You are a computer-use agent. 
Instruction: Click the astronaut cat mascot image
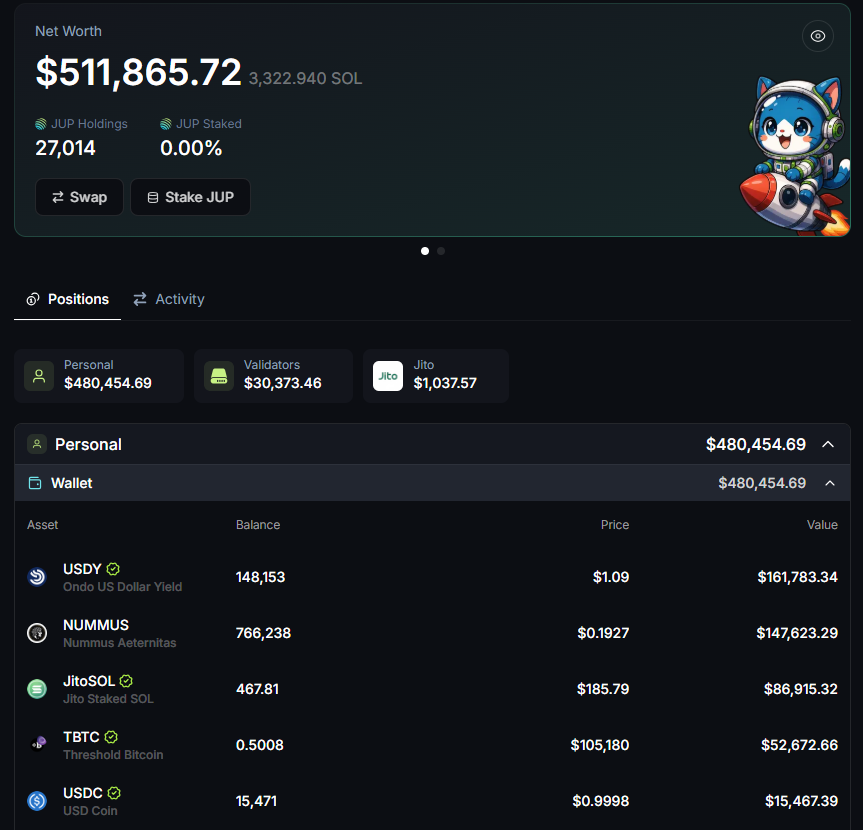click(794, 156)
